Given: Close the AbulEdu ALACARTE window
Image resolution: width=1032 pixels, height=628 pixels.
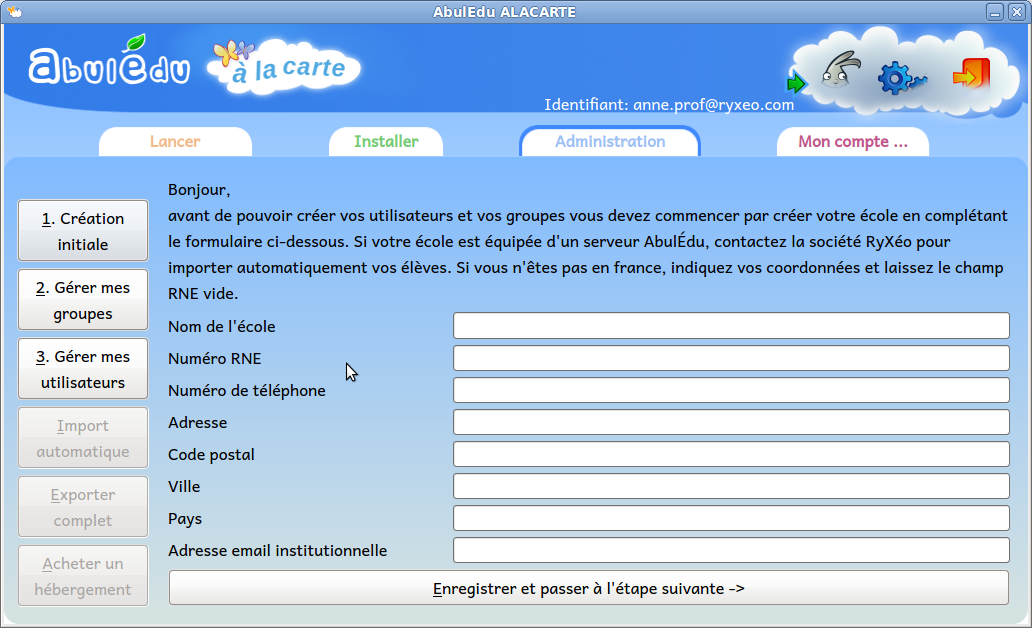Looking at the screenshot, I should 1017,12.
